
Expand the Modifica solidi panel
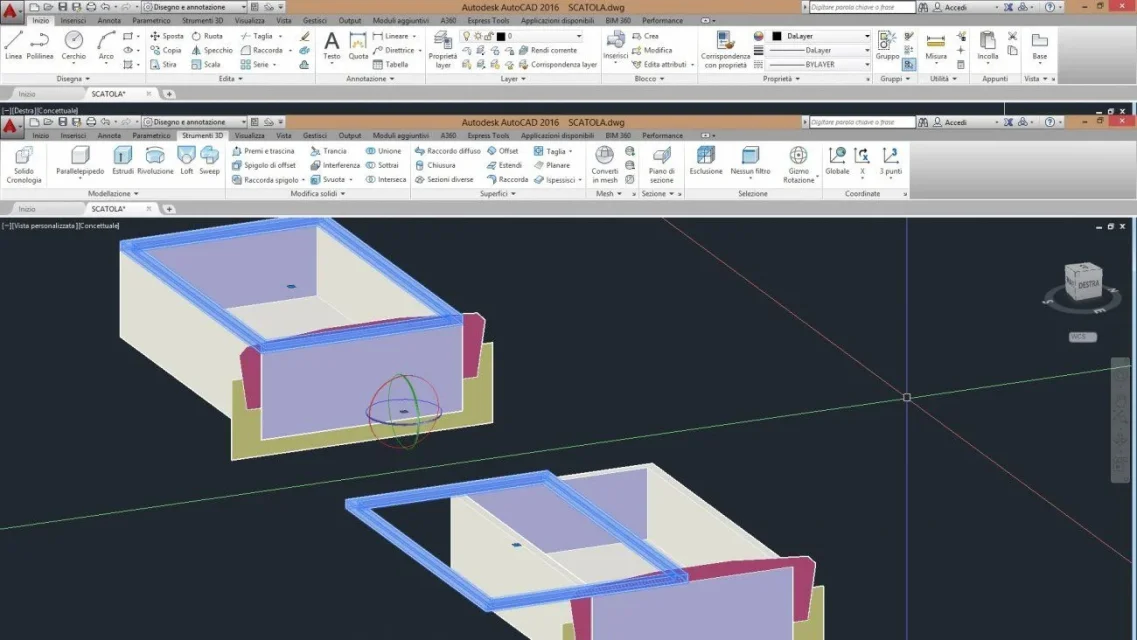[318, 194]
